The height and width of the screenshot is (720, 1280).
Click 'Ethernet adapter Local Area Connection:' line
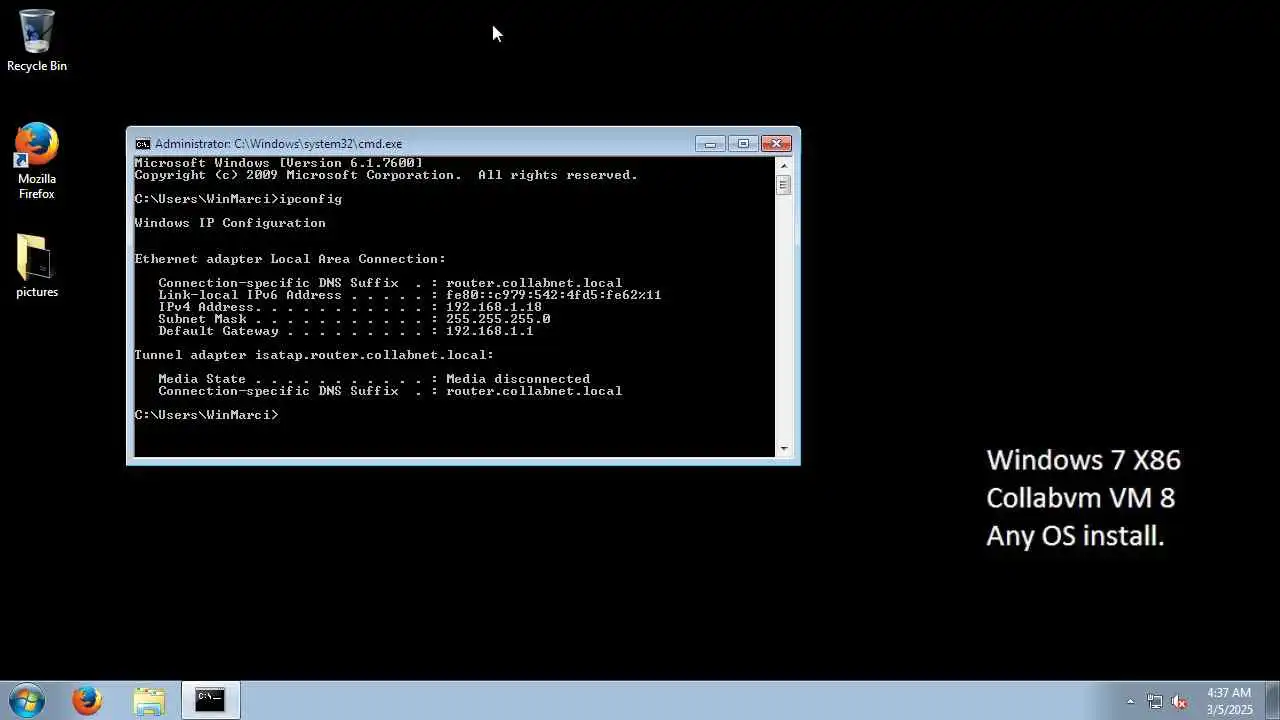[x=290, y=259]
